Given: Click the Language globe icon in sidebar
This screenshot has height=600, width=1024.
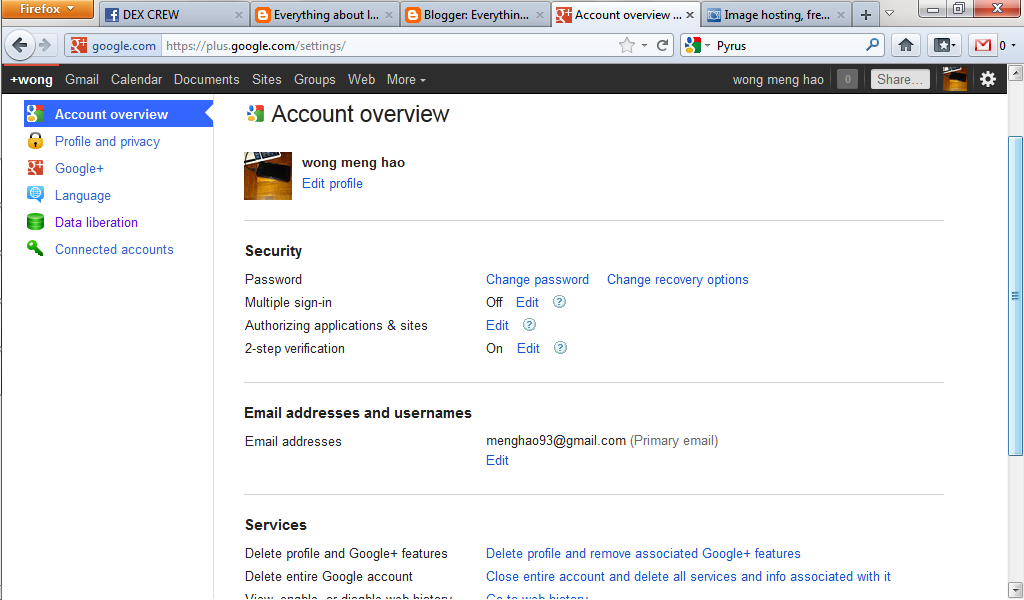Looking at the screenshot, I should click(x=35, y=195).
